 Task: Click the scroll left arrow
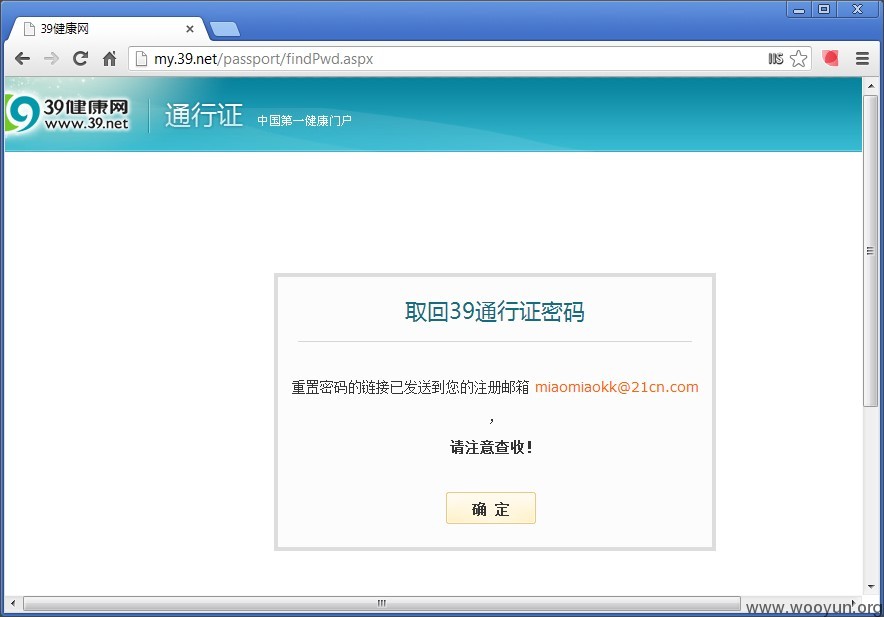coord(12,603)
